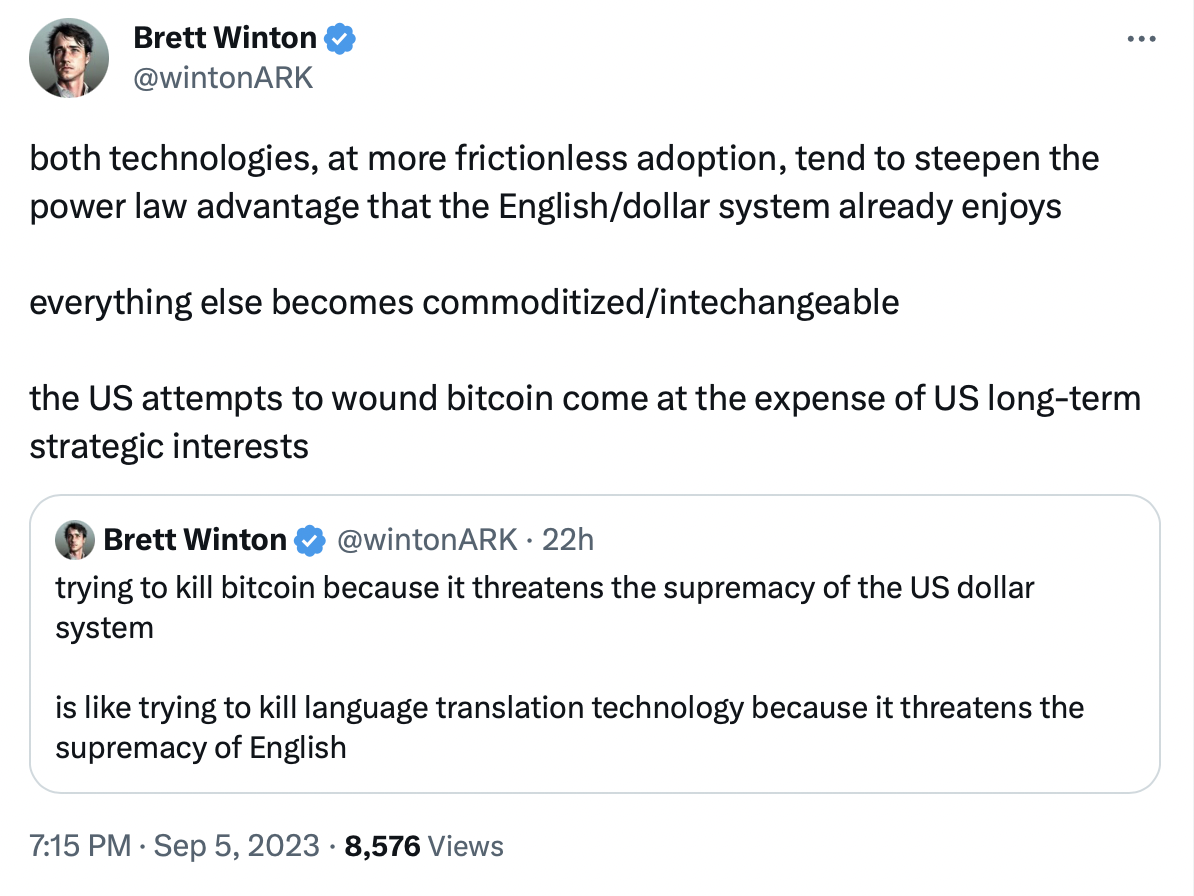The width and height of the screenshot is (1194, 896).
Task: Click the "Brett Winton" name in the quoted tweet
Action: 194,541
